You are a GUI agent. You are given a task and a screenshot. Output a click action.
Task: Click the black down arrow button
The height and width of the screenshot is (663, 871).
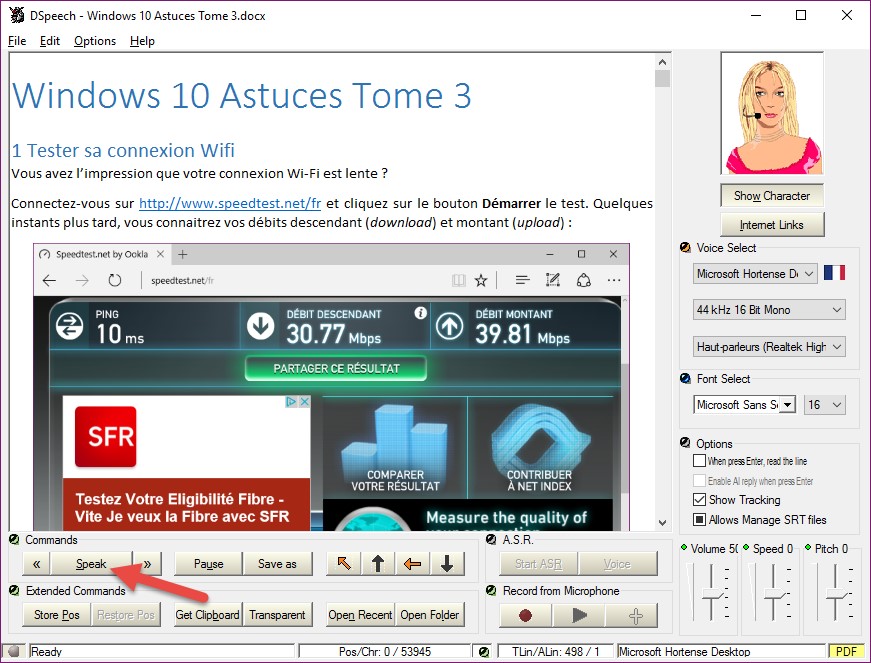446,564
